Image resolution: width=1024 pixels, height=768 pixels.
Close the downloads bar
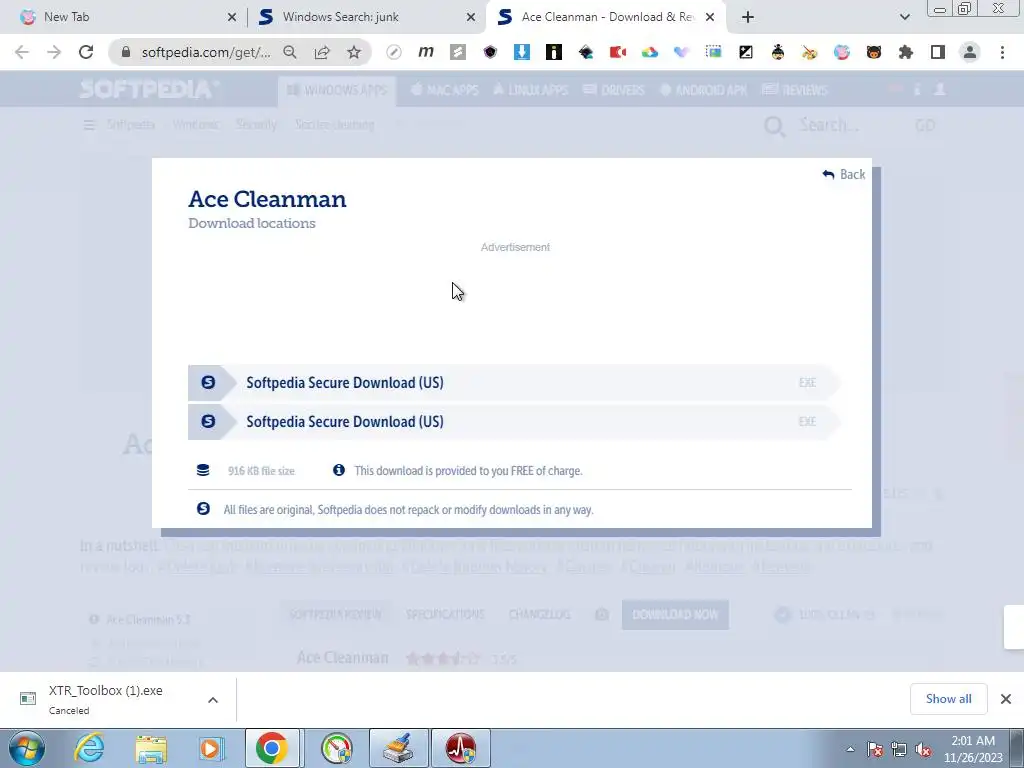click(x=1006, y=699)
